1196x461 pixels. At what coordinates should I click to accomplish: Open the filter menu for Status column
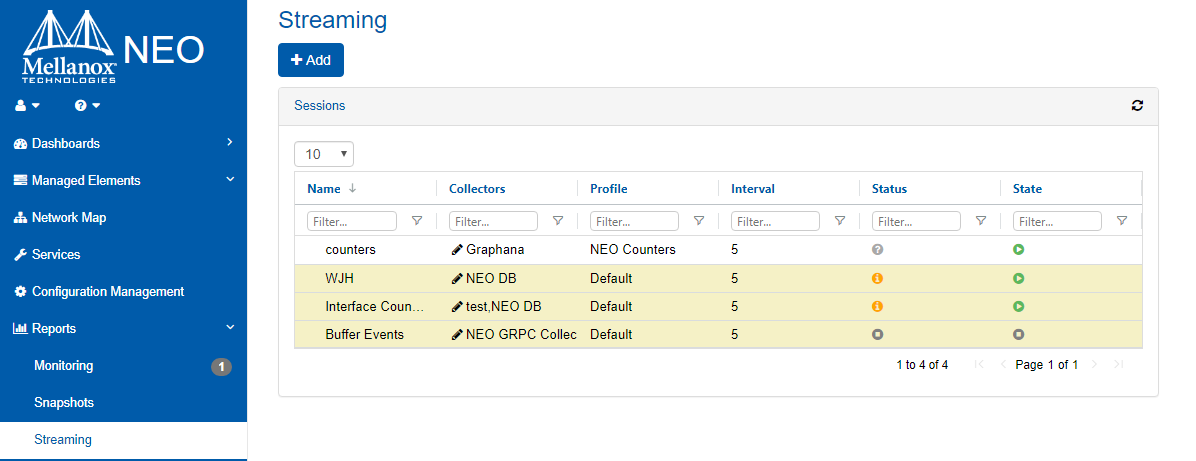981,221
